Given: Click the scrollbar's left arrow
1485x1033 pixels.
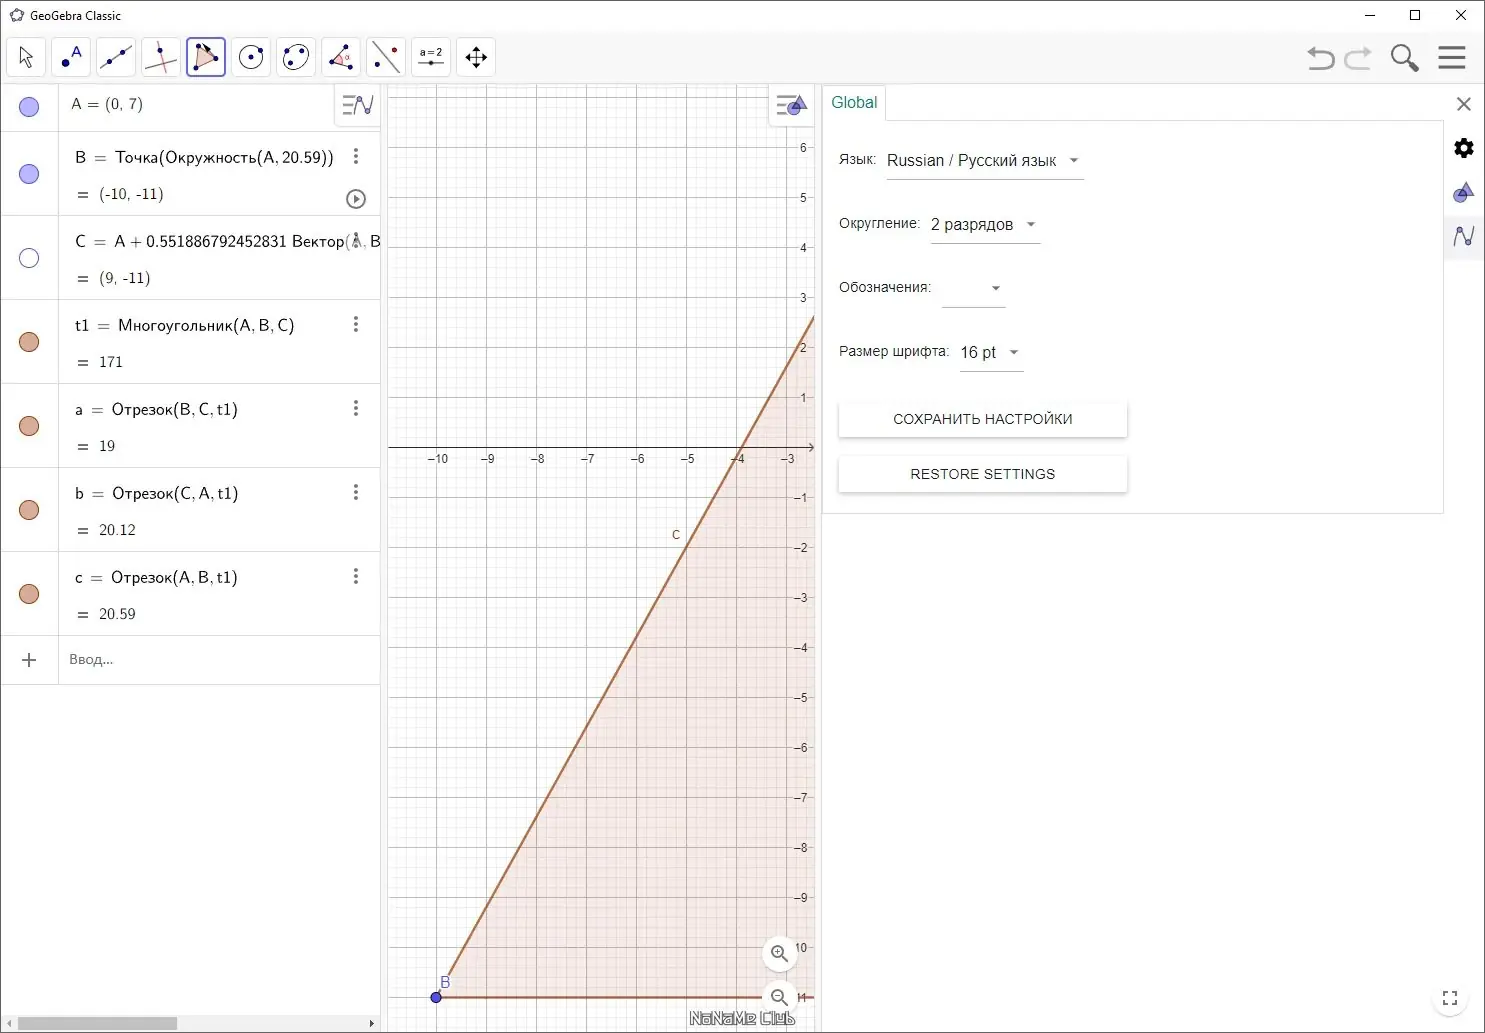Looking at the screenshot, I should click(7, 1023).
